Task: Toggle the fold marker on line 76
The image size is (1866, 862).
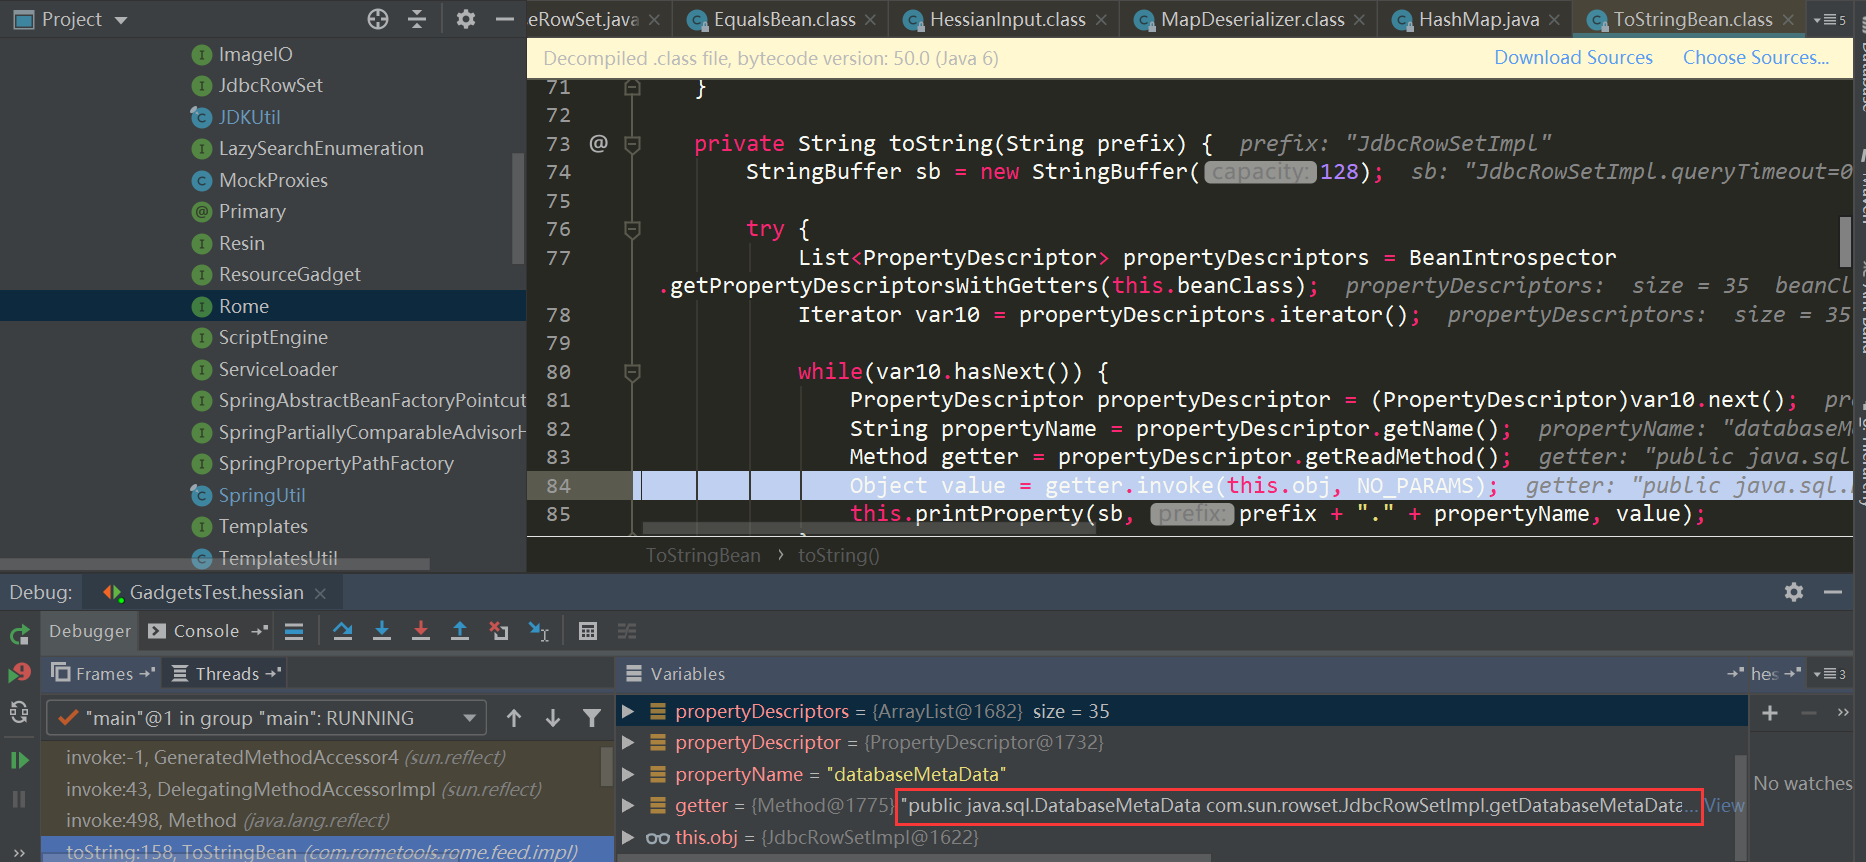Action: [x=632, y=229]
